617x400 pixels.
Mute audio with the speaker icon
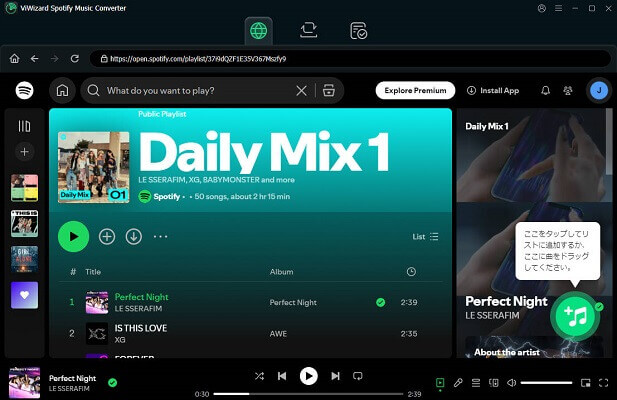point(512,383)
